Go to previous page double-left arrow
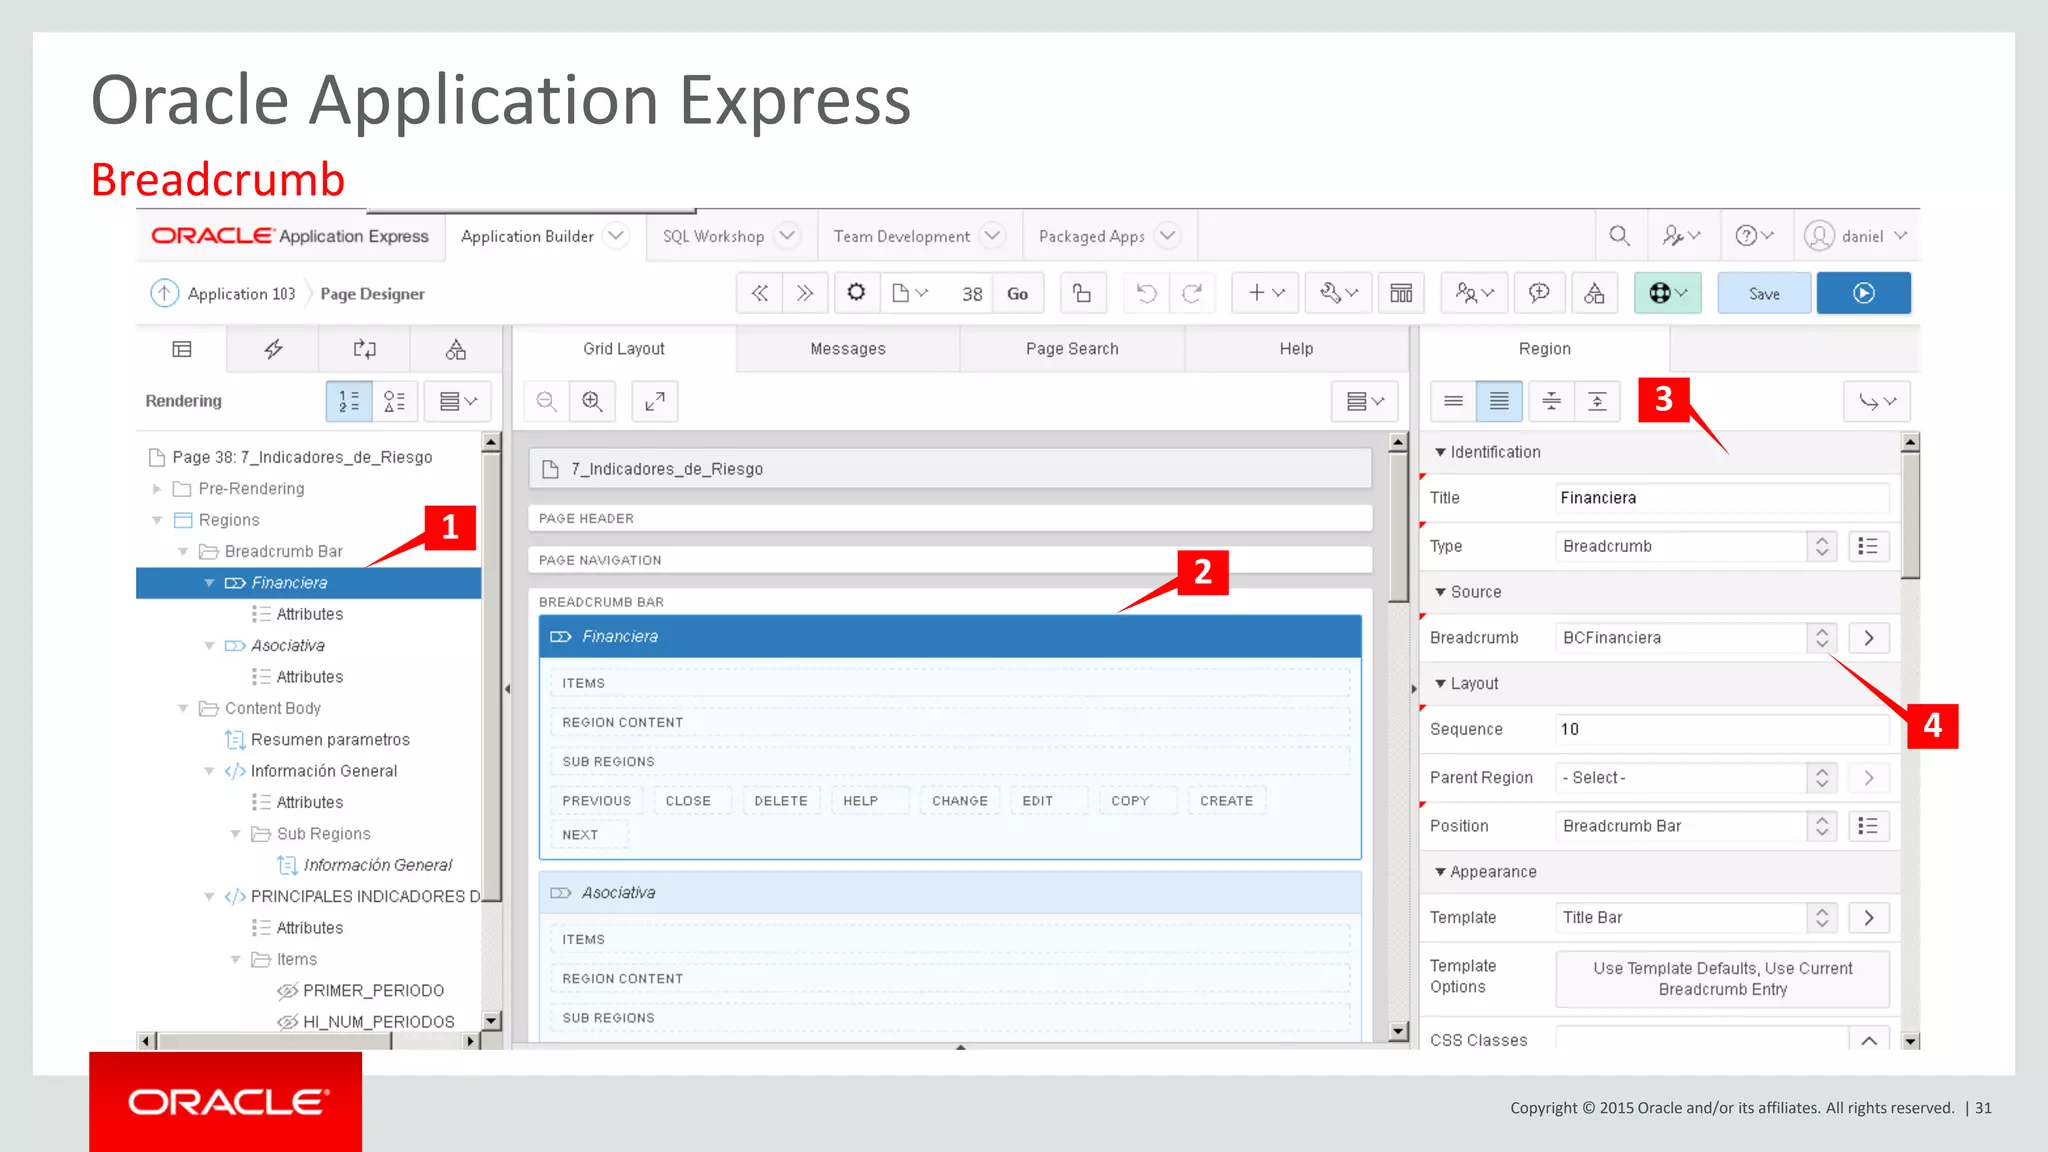 760,293
